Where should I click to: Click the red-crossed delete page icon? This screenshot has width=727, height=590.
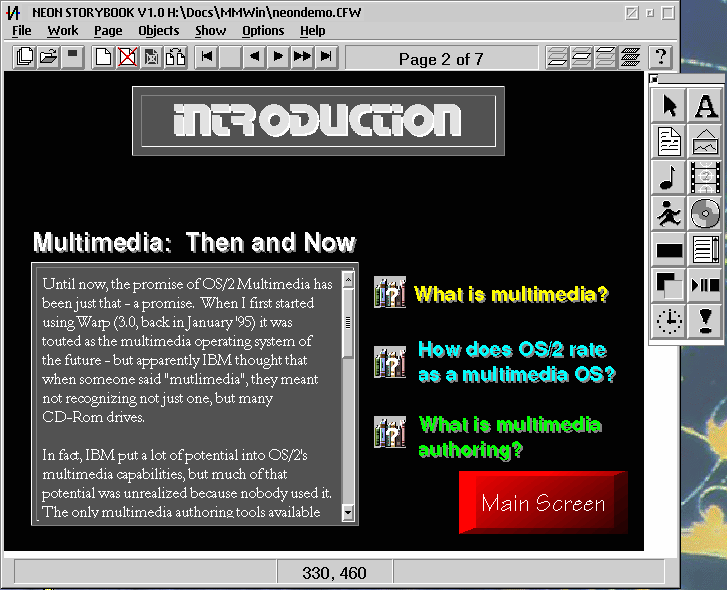click(x=128, y=57)
